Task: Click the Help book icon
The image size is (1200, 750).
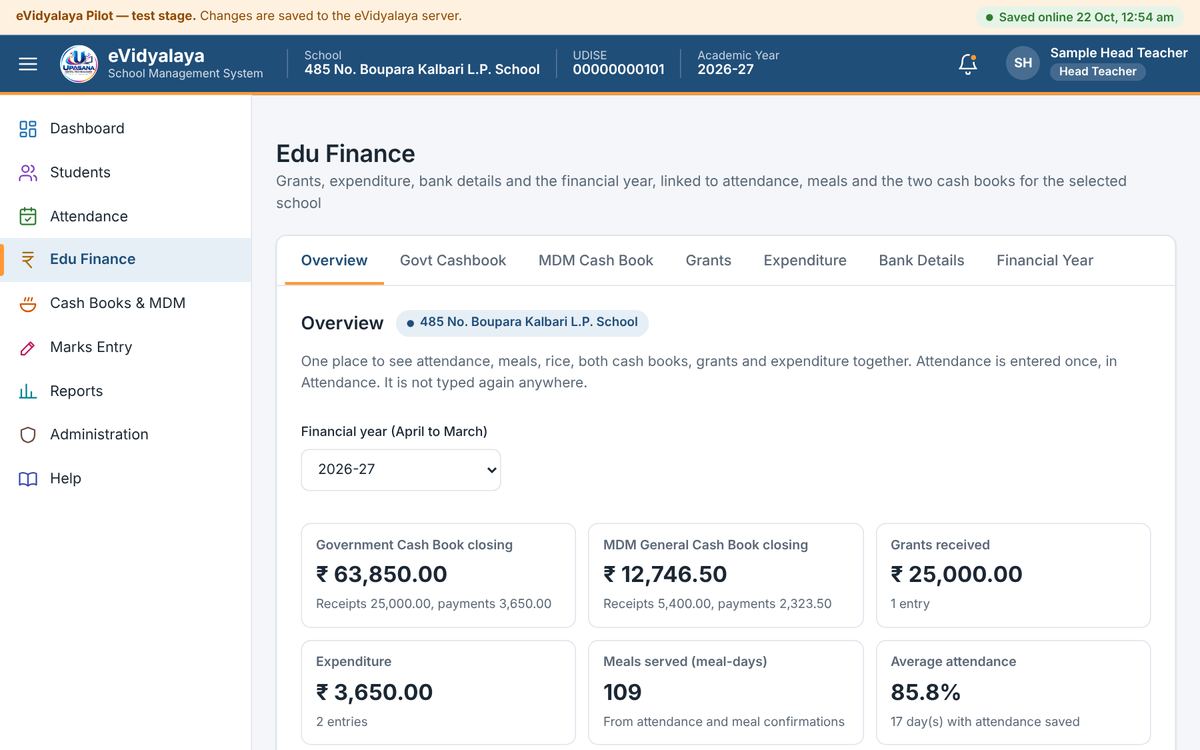Action: (x=28, y=479)
